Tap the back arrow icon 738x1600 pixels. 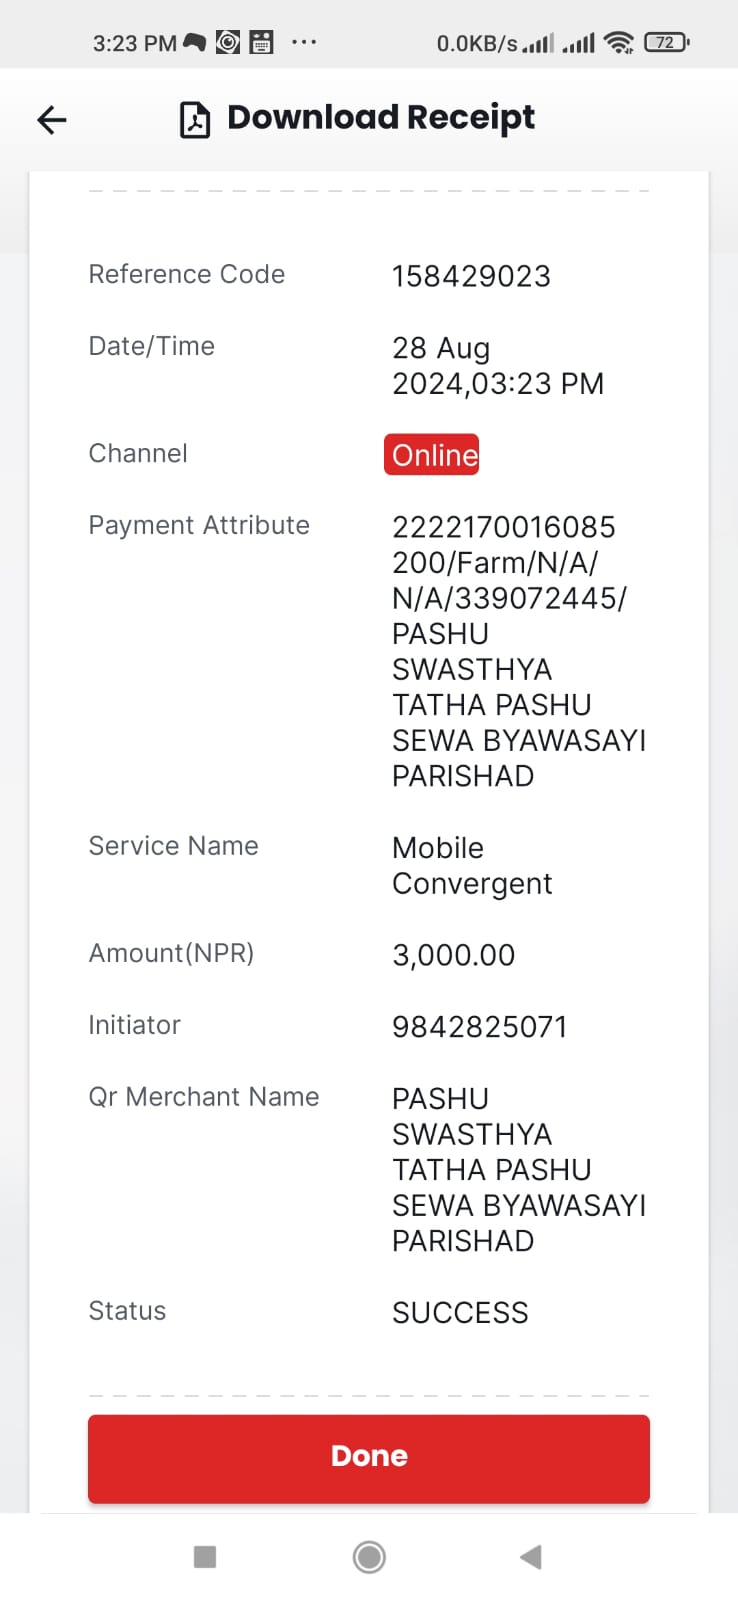(x=52, y=120)
